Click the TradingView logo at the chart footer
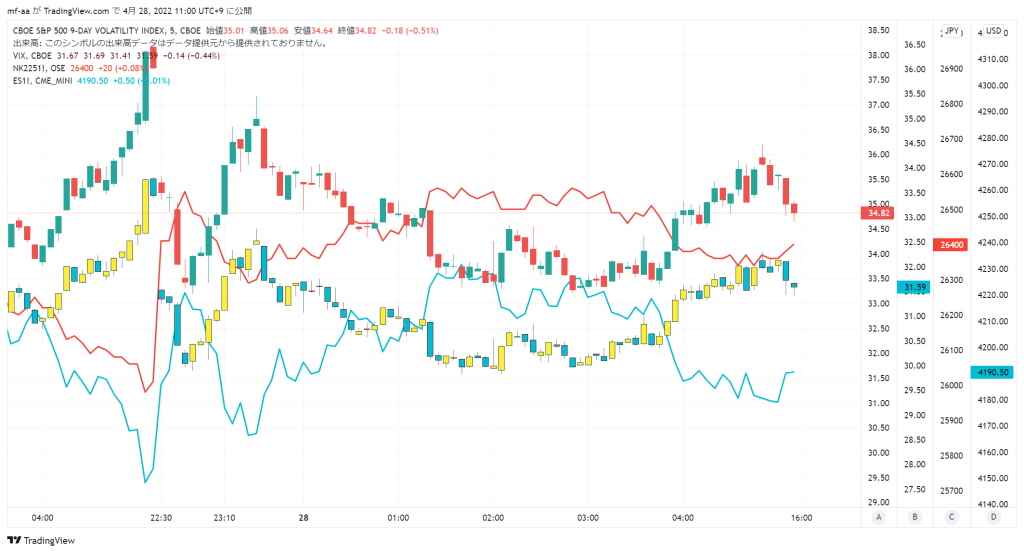Screen dimensions: 1024x553 point(41,541)
